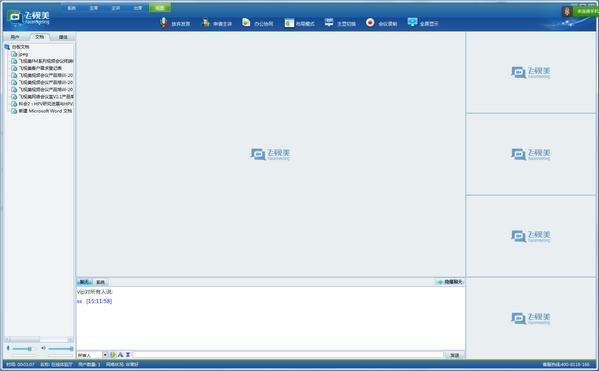Click the clear-chat icon beside the font icon
The width and height of the screenshot is (599, 371).
(128, 355)
